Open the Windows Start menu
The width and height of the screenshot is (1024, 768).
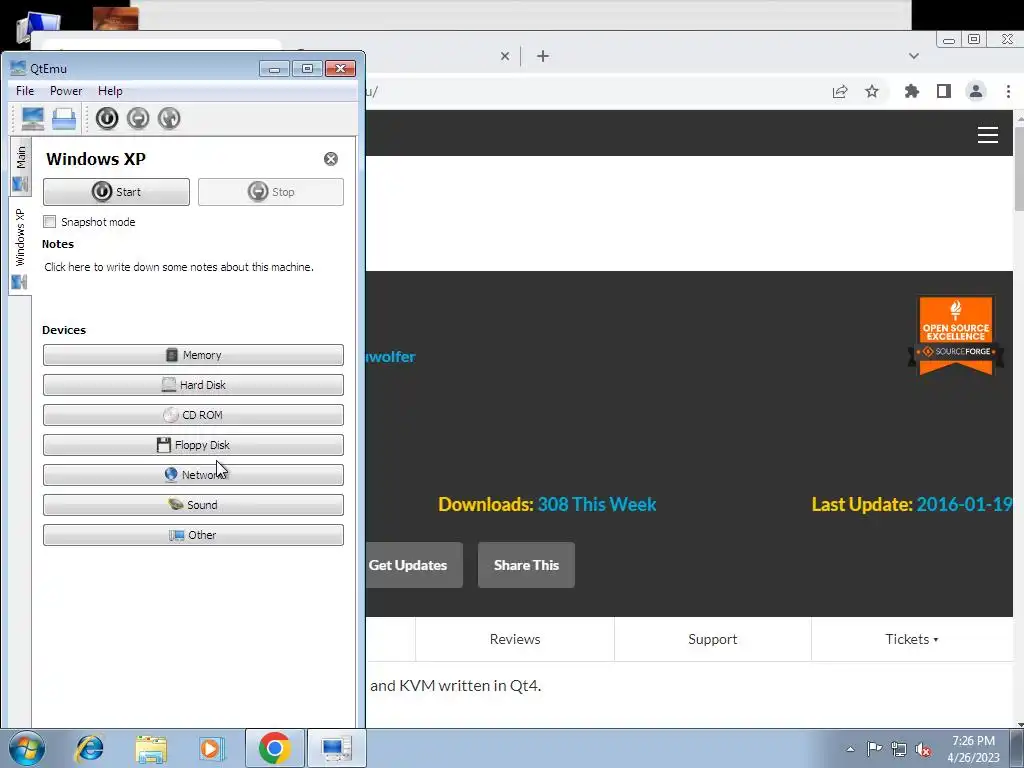tap(27, 748)
